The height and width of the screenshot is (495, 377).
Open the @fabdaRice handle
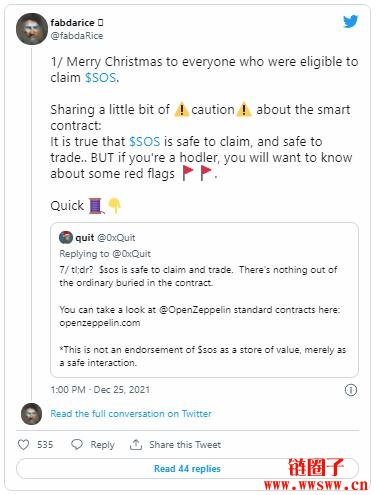77,36
